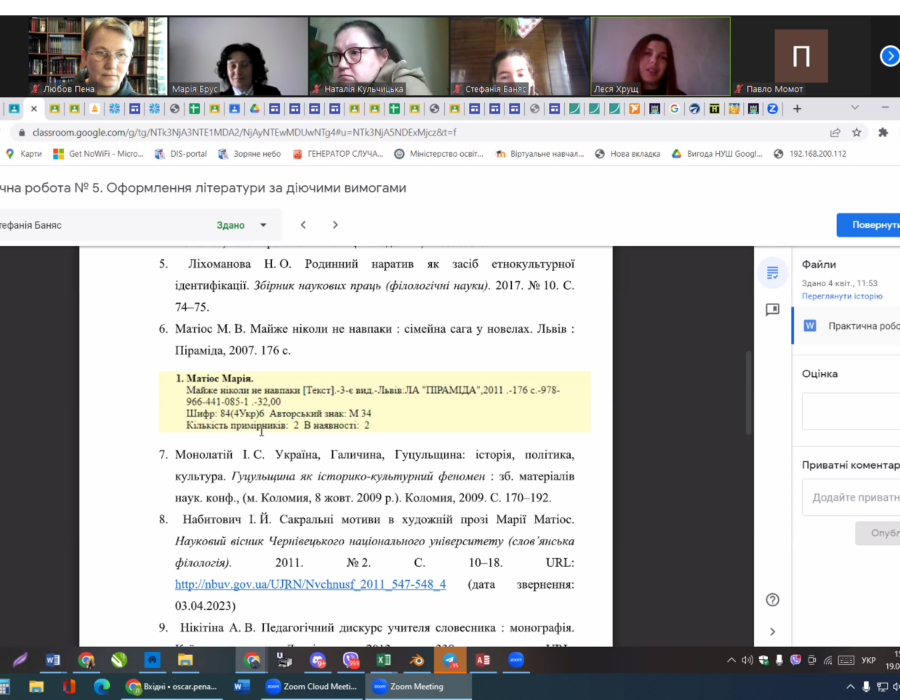Go to next student submission arrow
Image resolution: width=900 pixels, height=700 pixels.
point(335,225)
